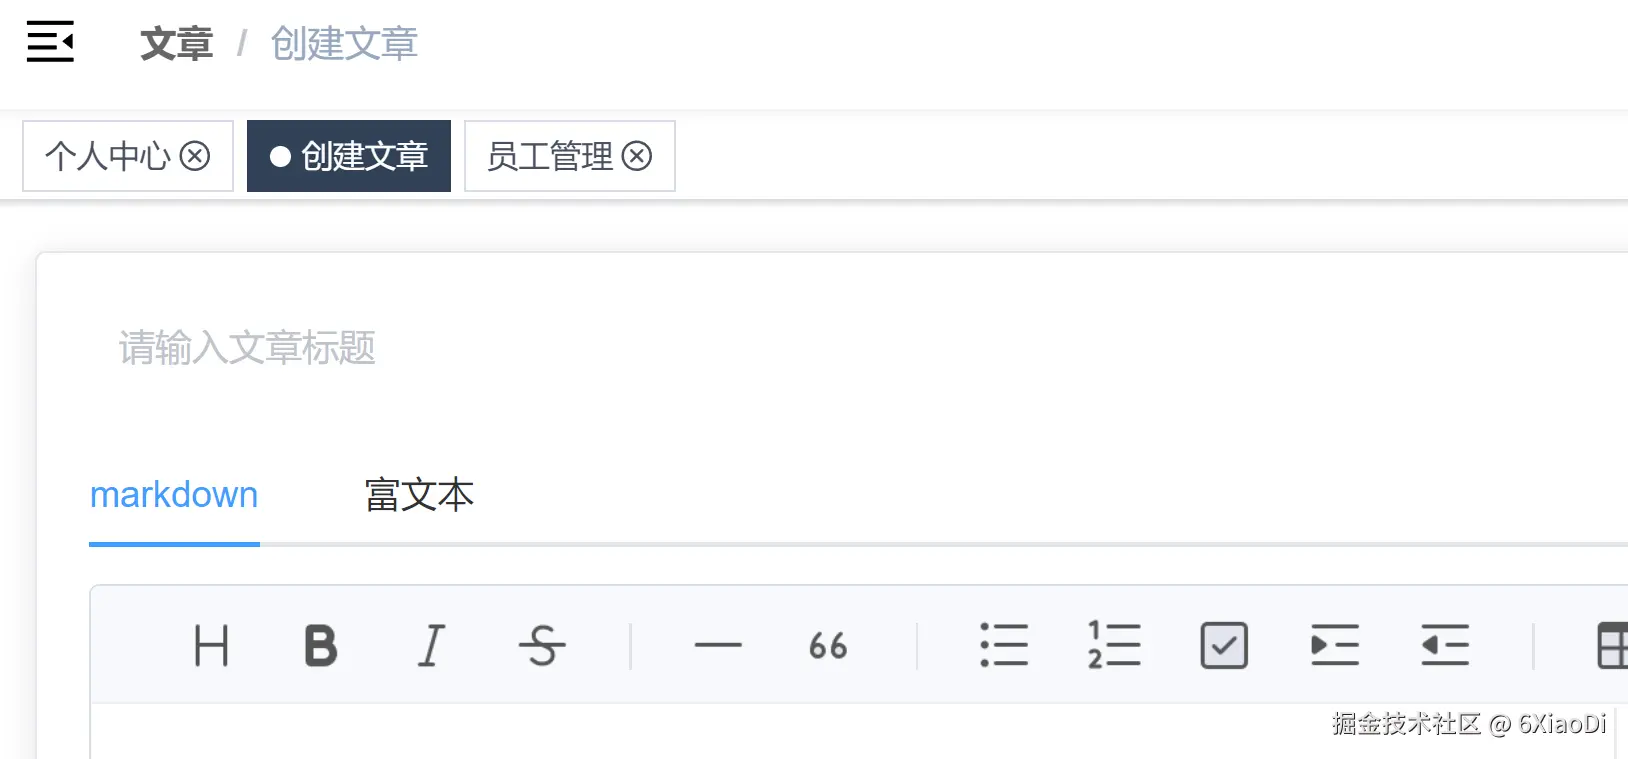Increase indent with the indent icon
Image resolution: width=1628 pixels, height=759 pixels.
(1334, 645)
